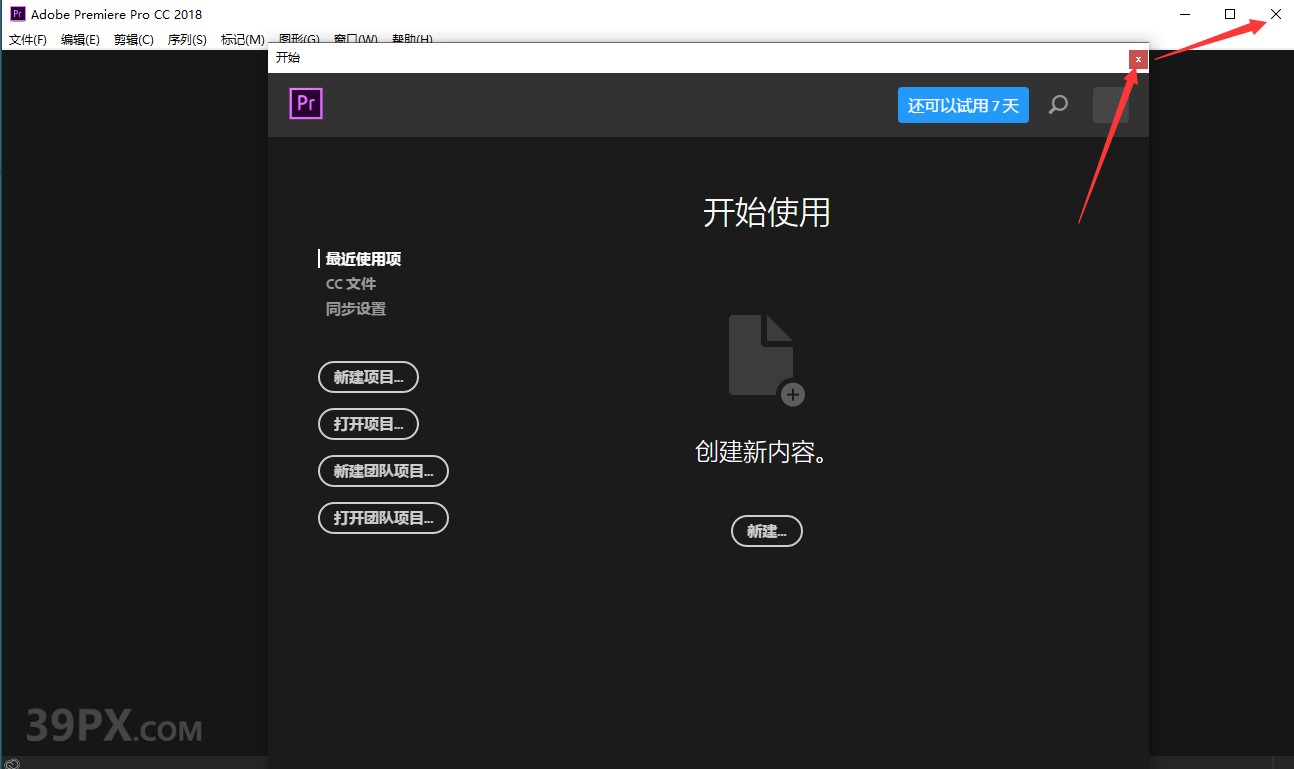This screenshot has width=1294, height=769.
Task: Switch to CC 文件 view
Action: click(x=350, y=283)
